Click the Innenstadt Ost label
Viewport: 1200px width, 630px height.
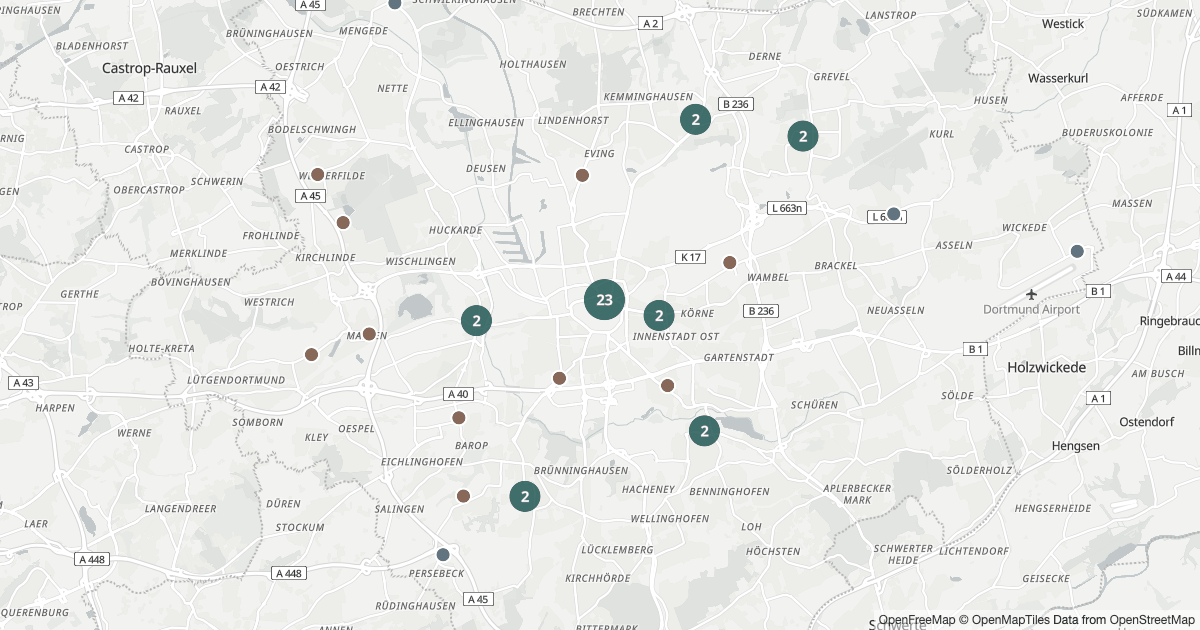[x=676, y=337]
